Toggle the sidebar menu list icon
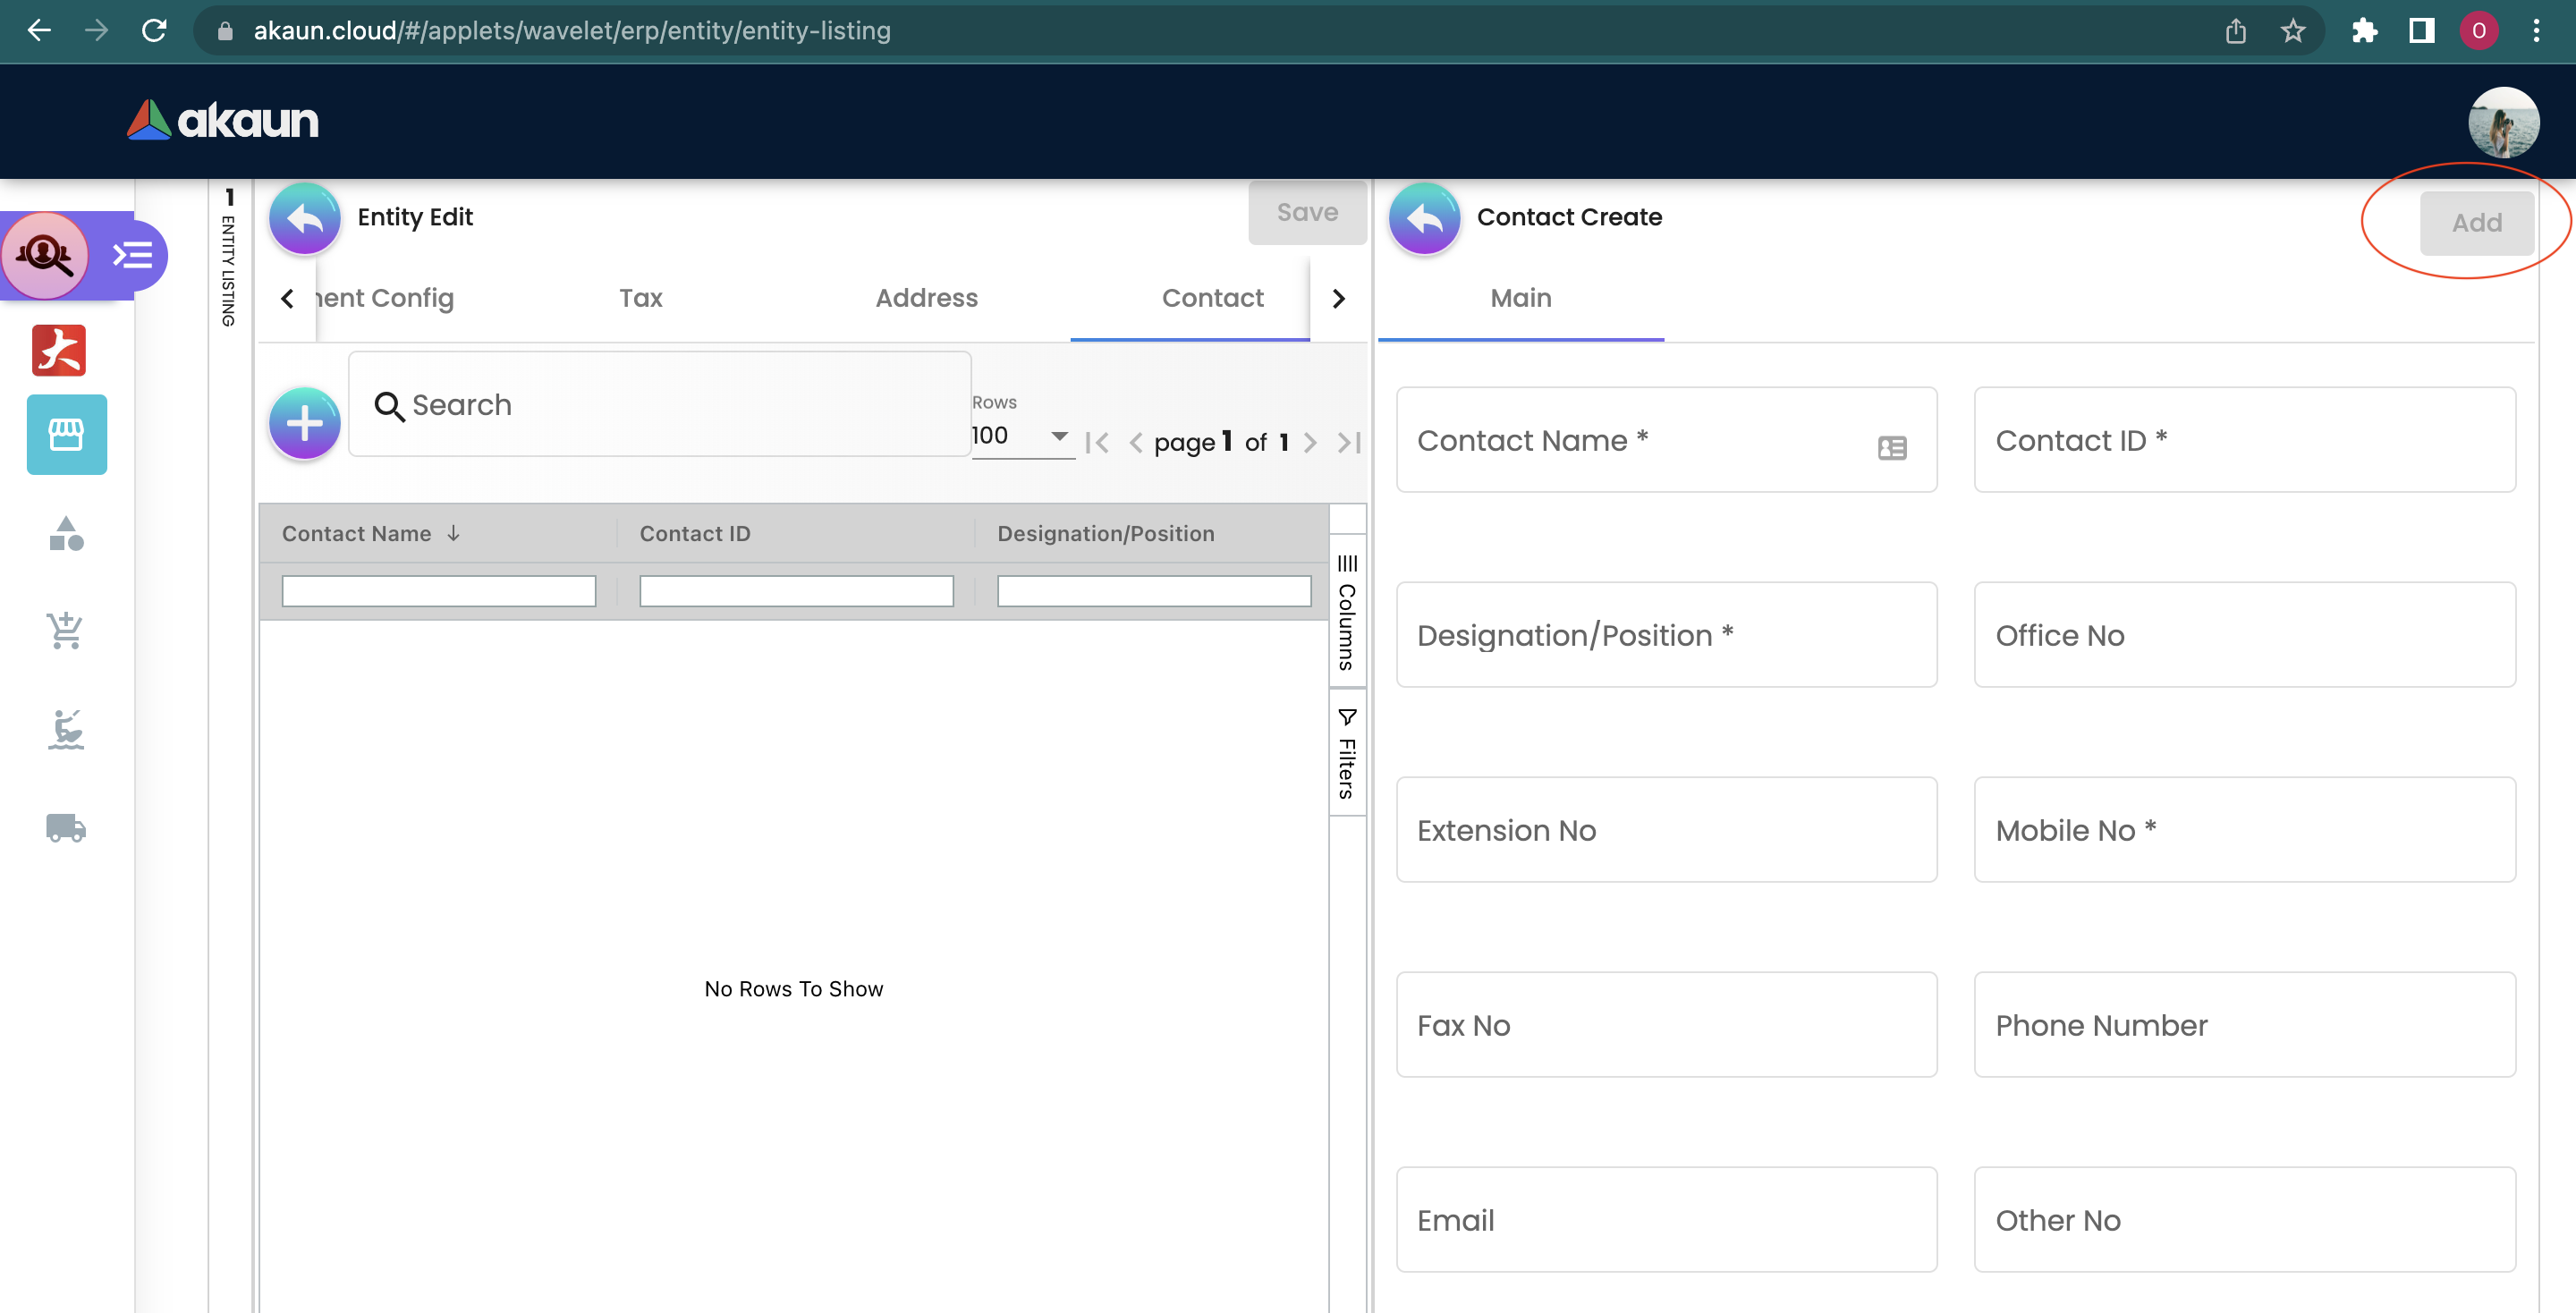The height and width of the screenshot is (1313, 2576). [x=132, y=255]
